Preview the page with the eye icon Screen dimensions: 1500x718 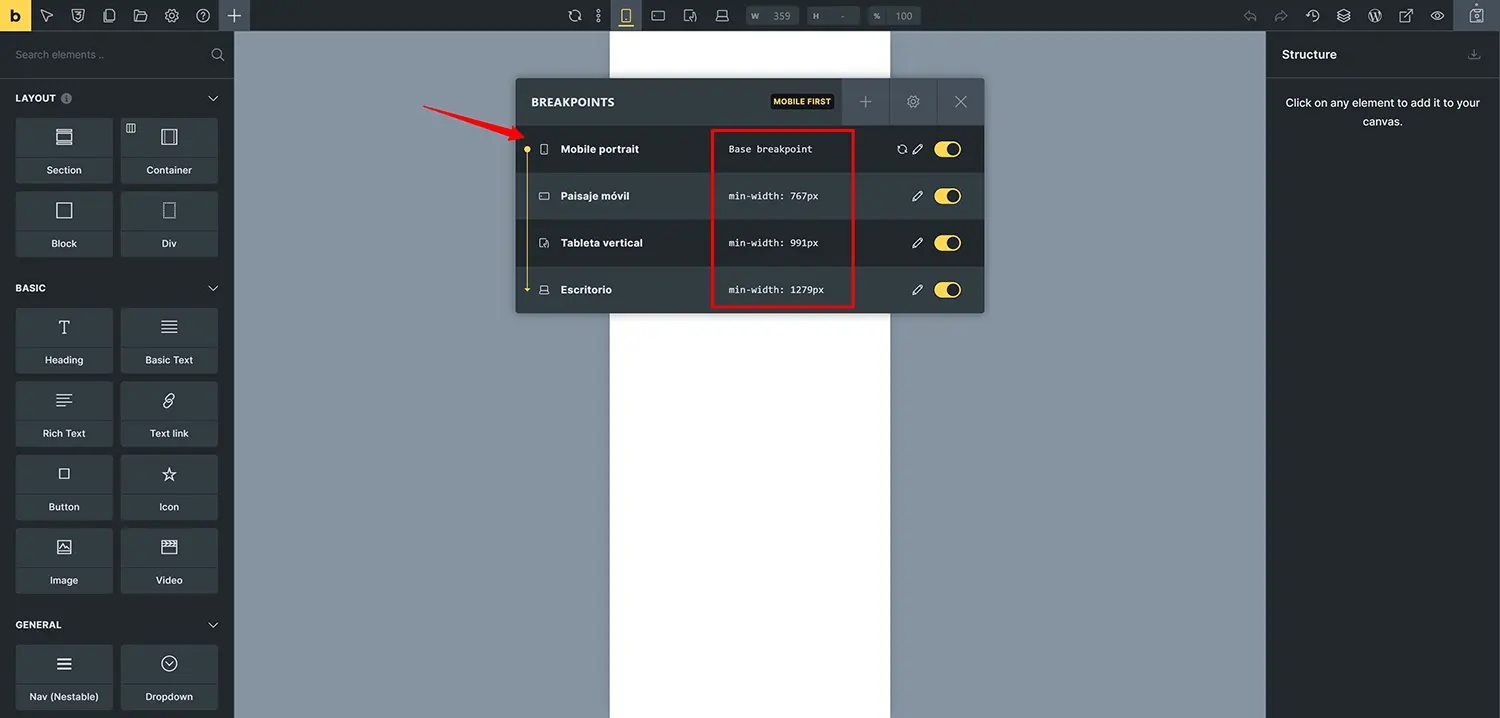pyautogui.click(x=1437, y=15)
